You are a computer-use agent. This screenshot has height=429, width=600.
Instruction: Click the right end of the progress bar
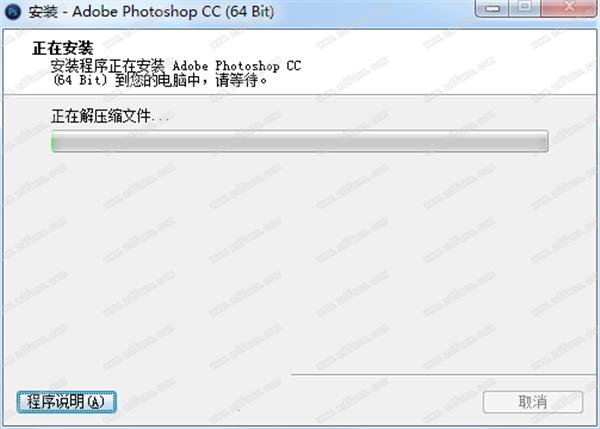click(544, 141)
